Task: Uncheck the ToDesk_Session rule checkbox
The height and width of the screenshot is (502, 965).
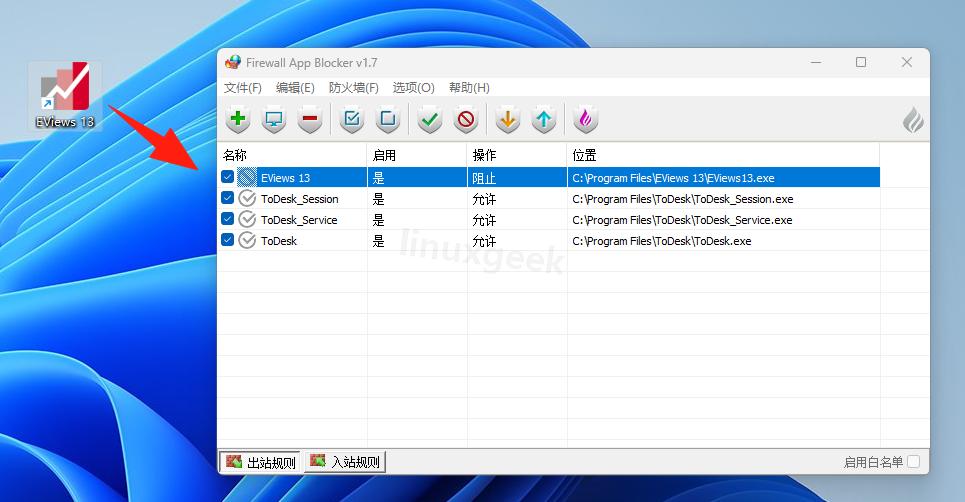Action: 227,198
